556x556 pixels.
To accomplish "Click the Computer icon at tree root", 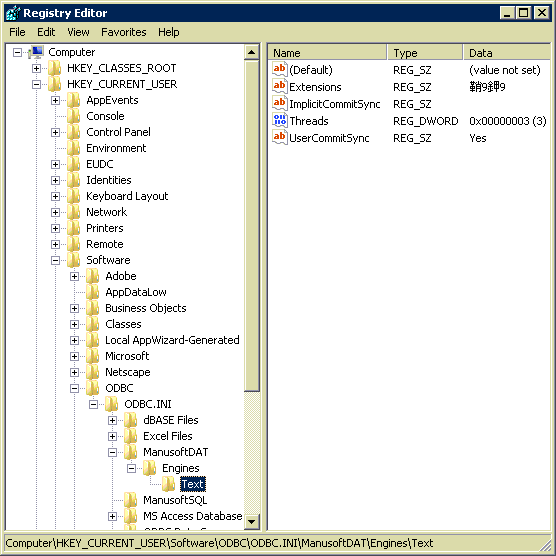I will coord(36,52).
